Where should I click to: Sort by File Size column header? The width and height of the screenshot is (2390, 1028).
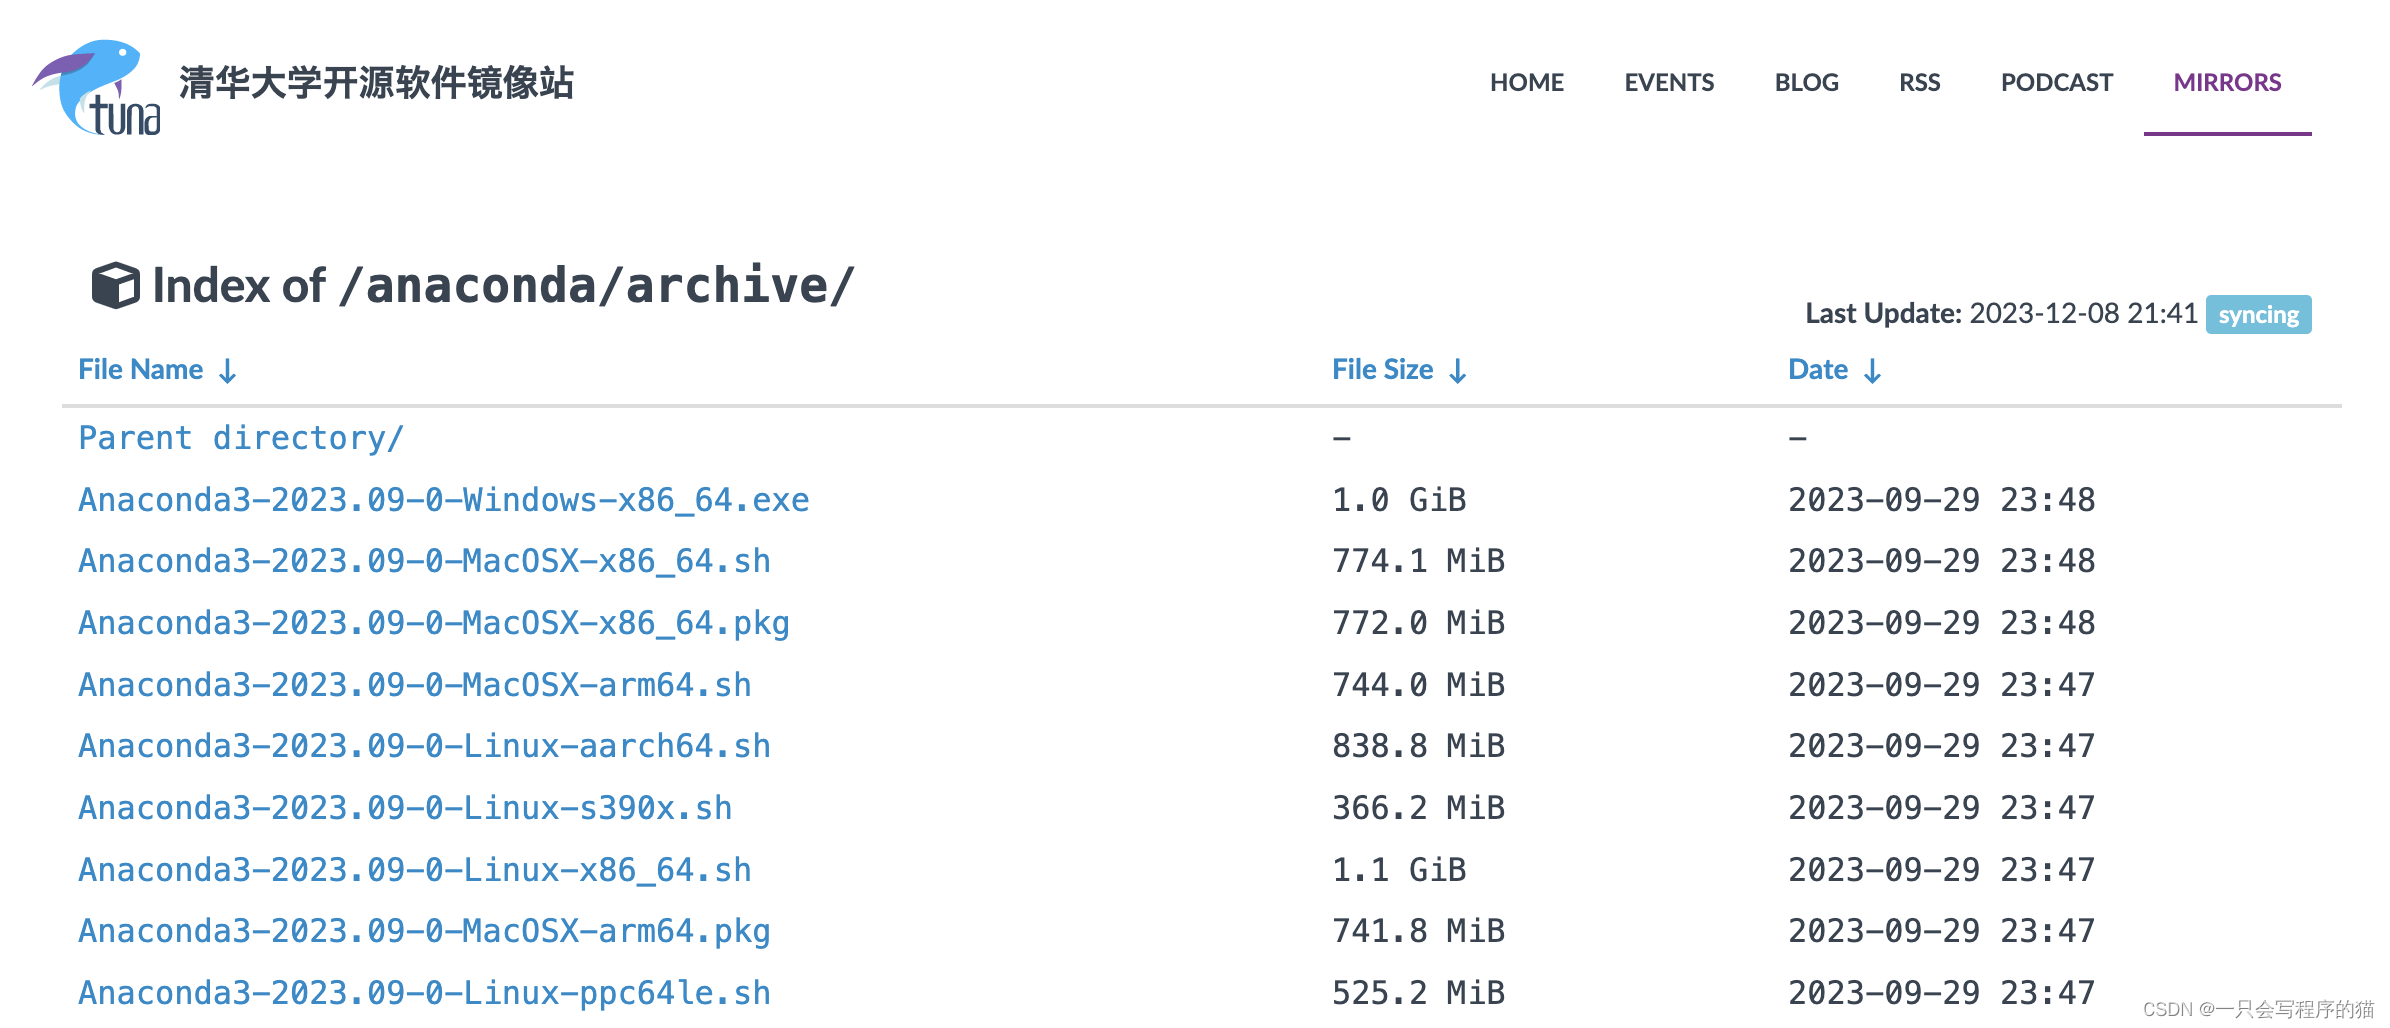[x=1383, y=370]
